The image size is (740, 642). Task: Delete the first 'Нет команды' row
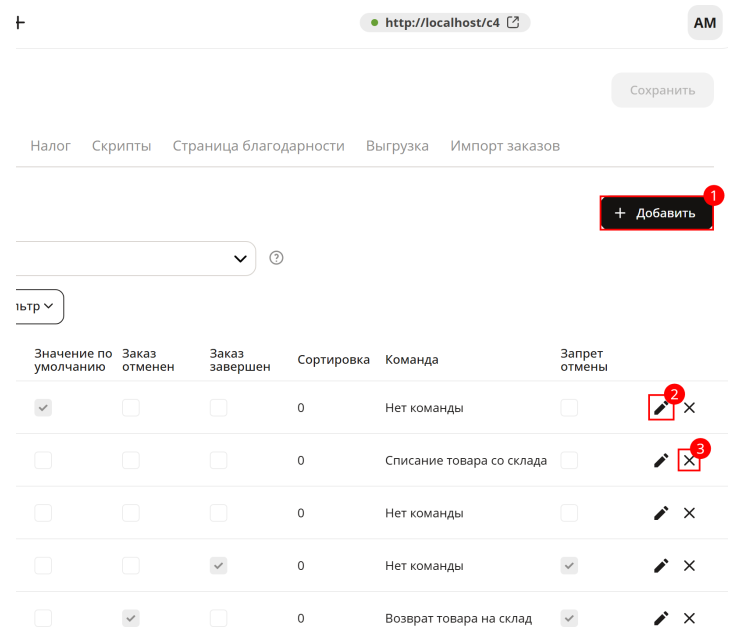point(689,407)
